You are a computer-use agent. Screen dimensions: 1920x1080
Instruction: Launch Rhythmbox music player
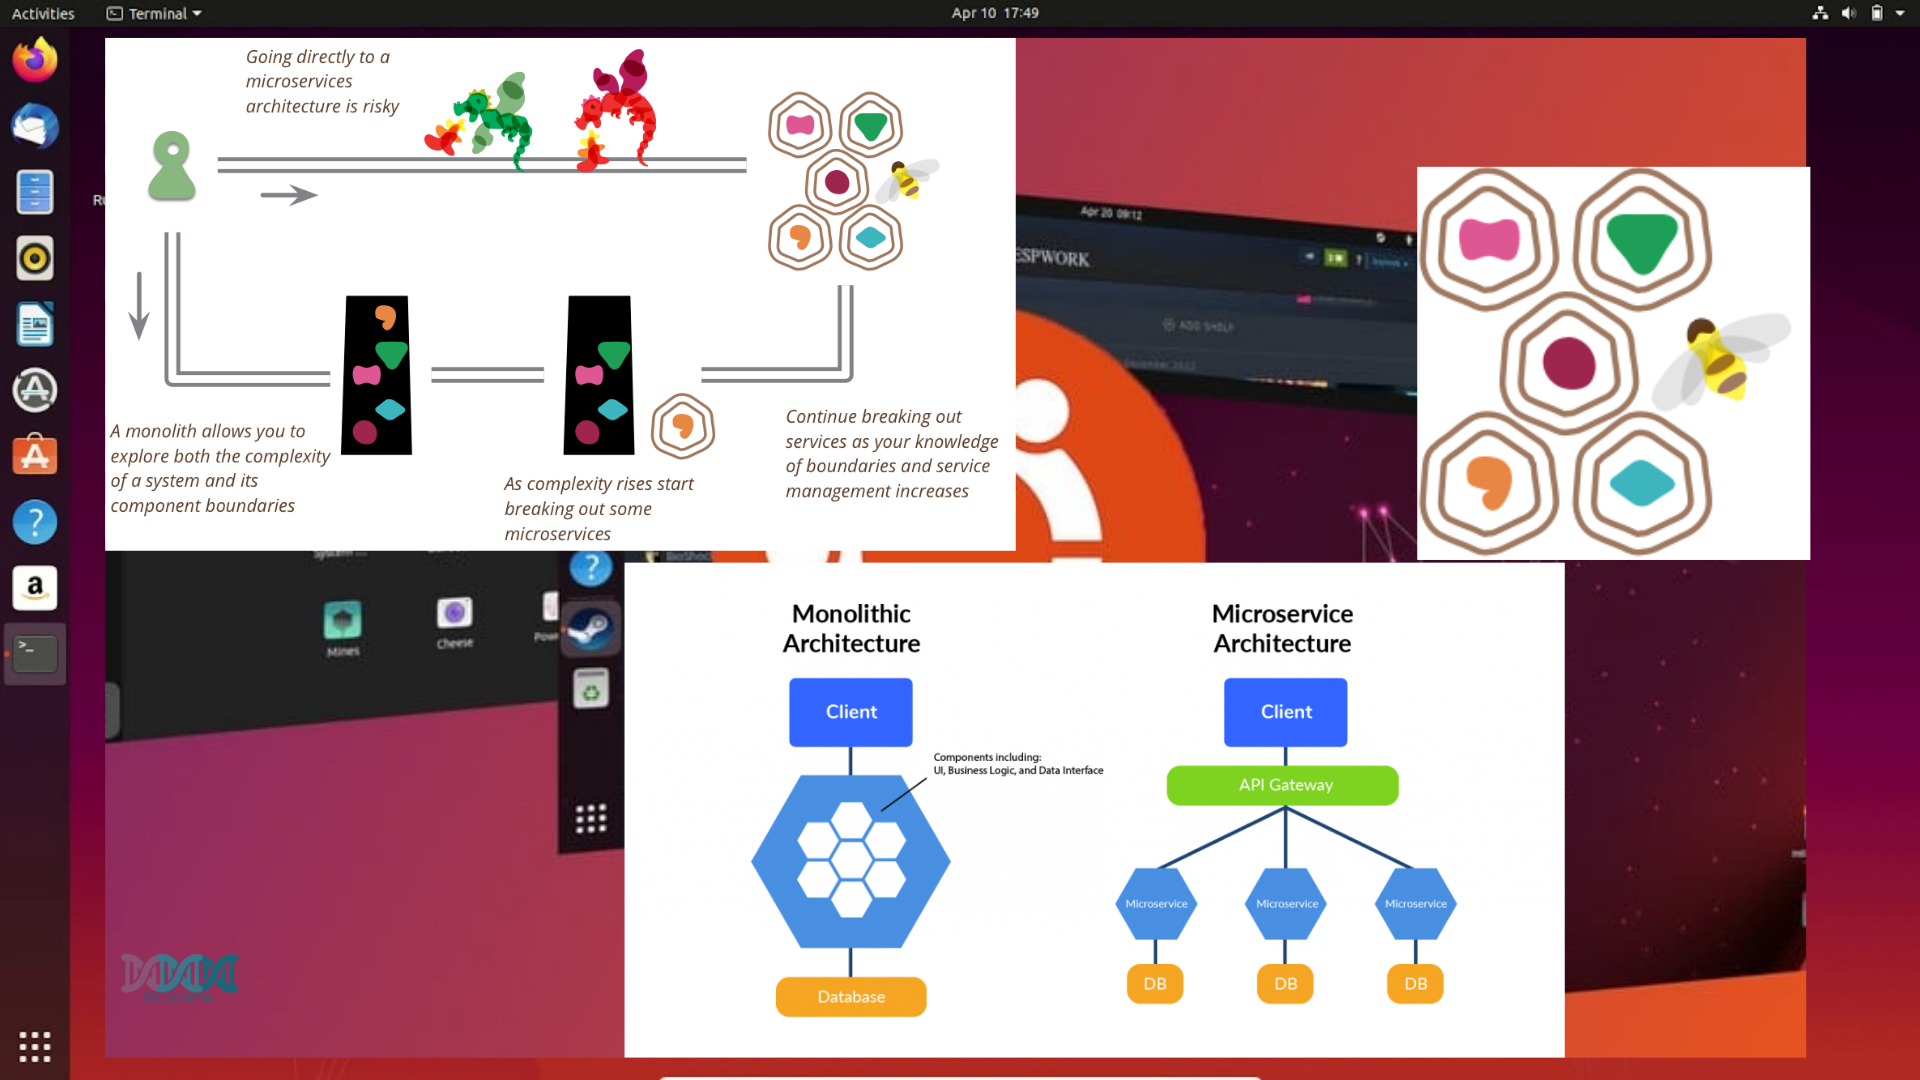pyautogui.click(x=35, y=258)
